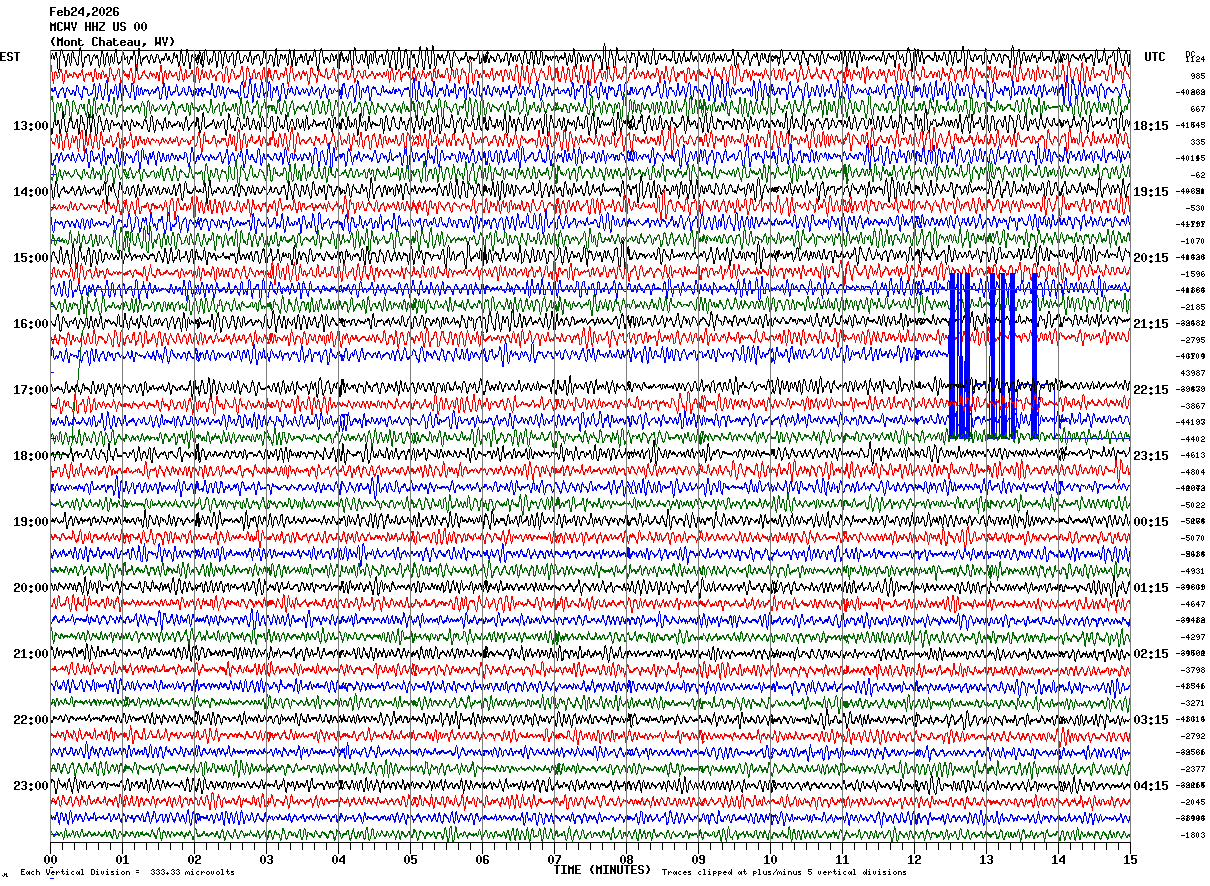The height and width of the screenshot is (886, 1210).
Task: Click the DC offset value -530
Action: click(1195, 208)
